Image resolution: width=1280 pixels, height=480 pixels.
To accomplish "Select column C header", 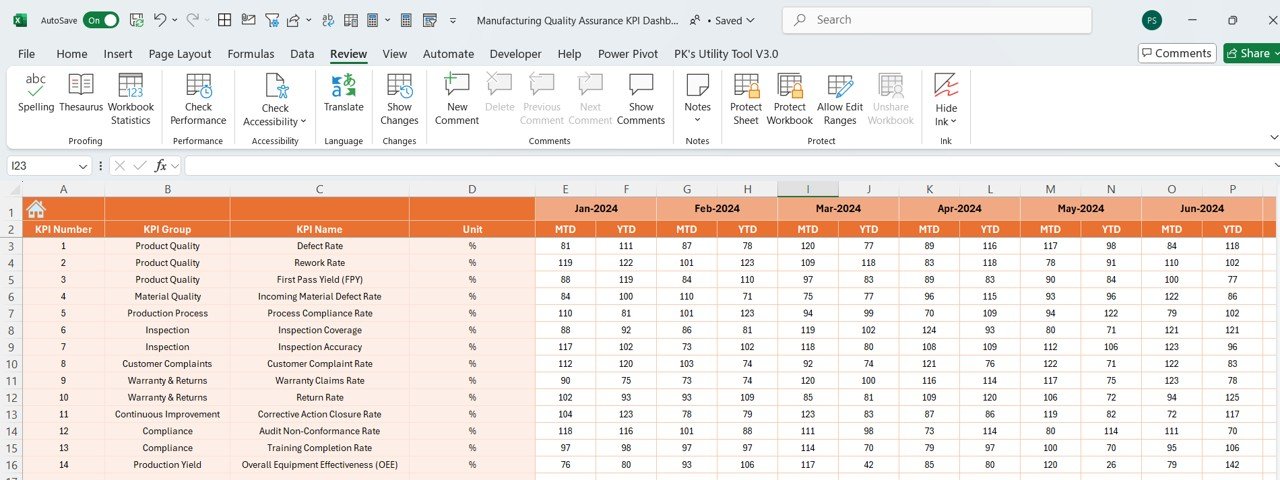I will point(319,189).
